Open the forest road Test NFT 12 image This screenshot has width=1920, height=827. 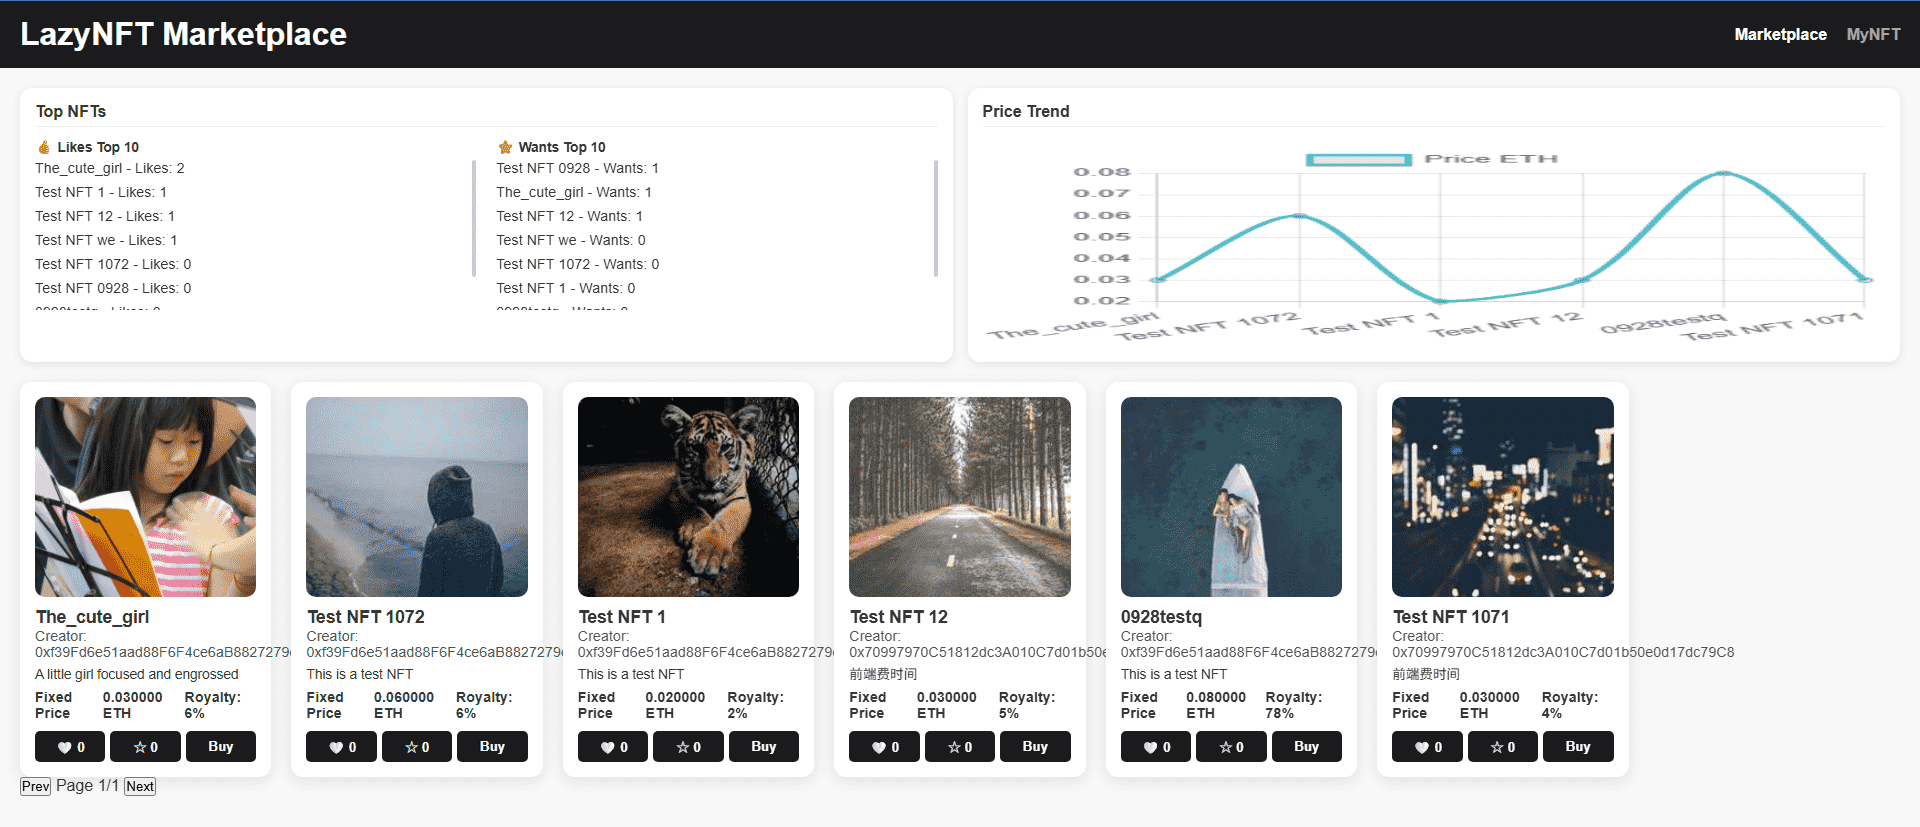pyautogui.click(x=959, y=497)
